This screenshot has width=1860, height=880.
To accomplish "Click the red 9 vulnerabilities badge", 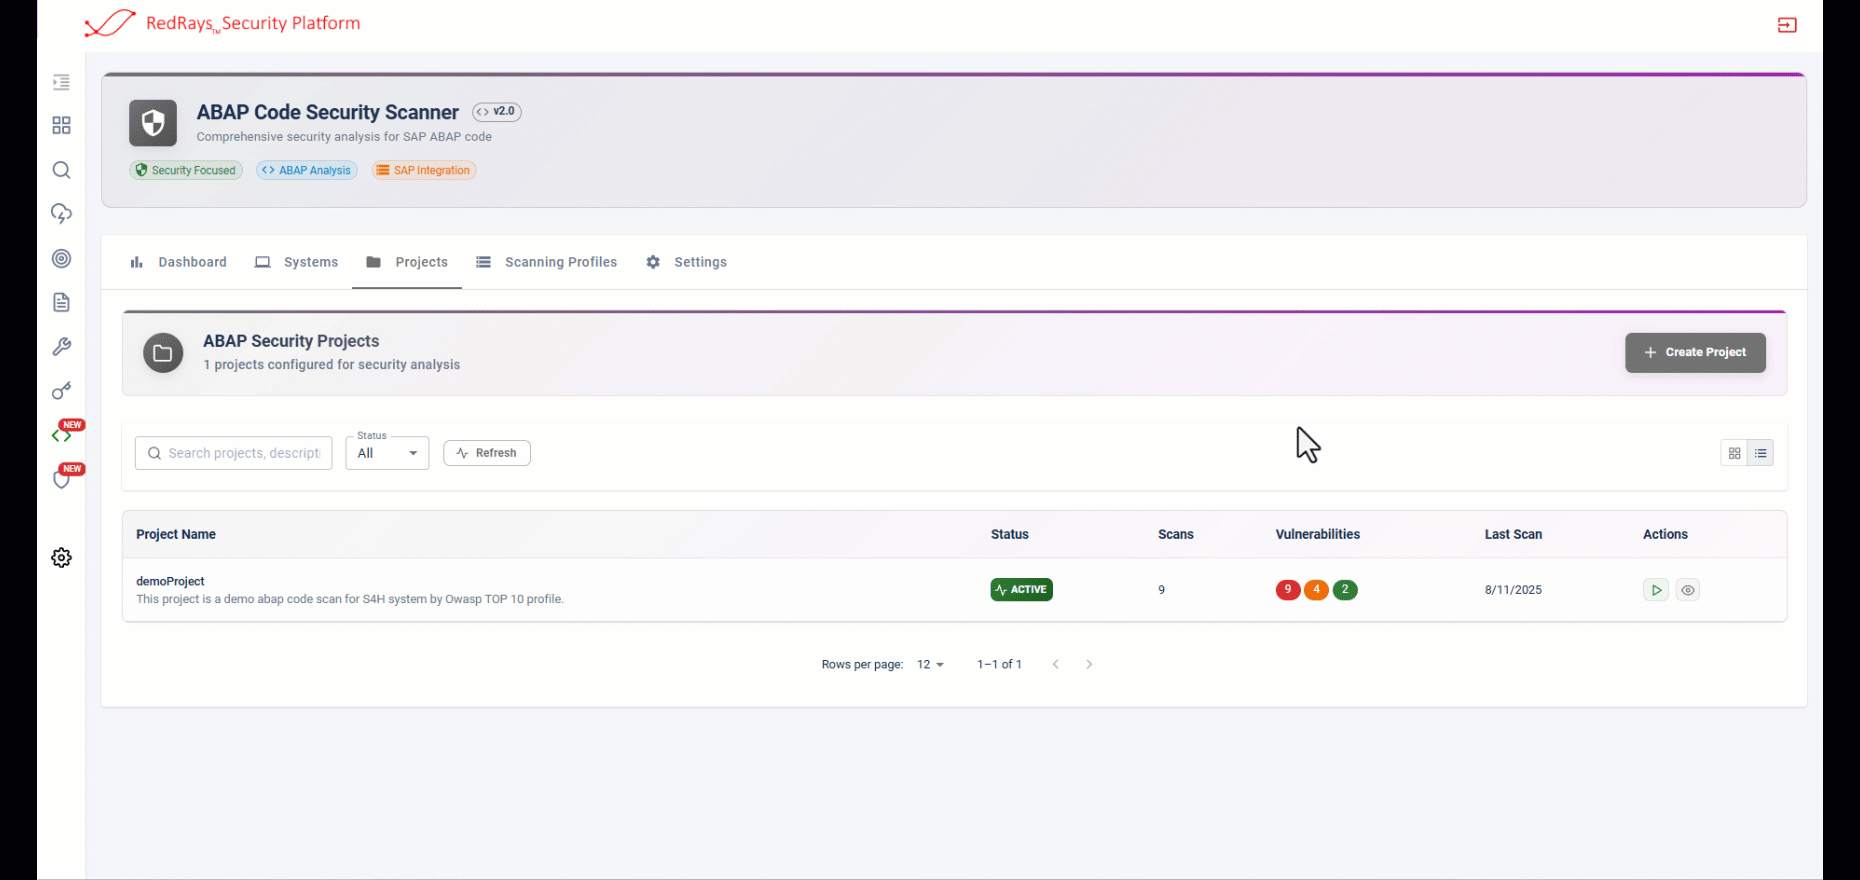I will point(1288,590).
